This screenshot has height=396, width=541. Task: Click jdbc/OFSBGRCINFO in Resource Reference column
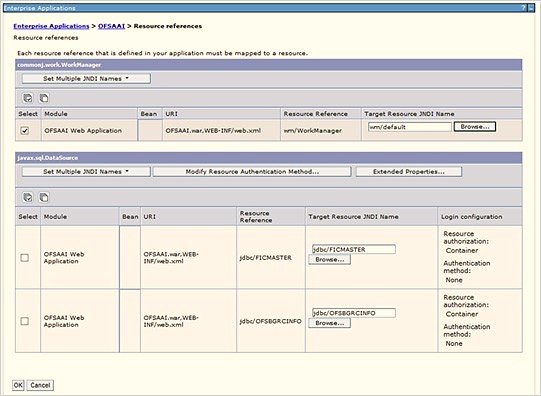(270, 321)
